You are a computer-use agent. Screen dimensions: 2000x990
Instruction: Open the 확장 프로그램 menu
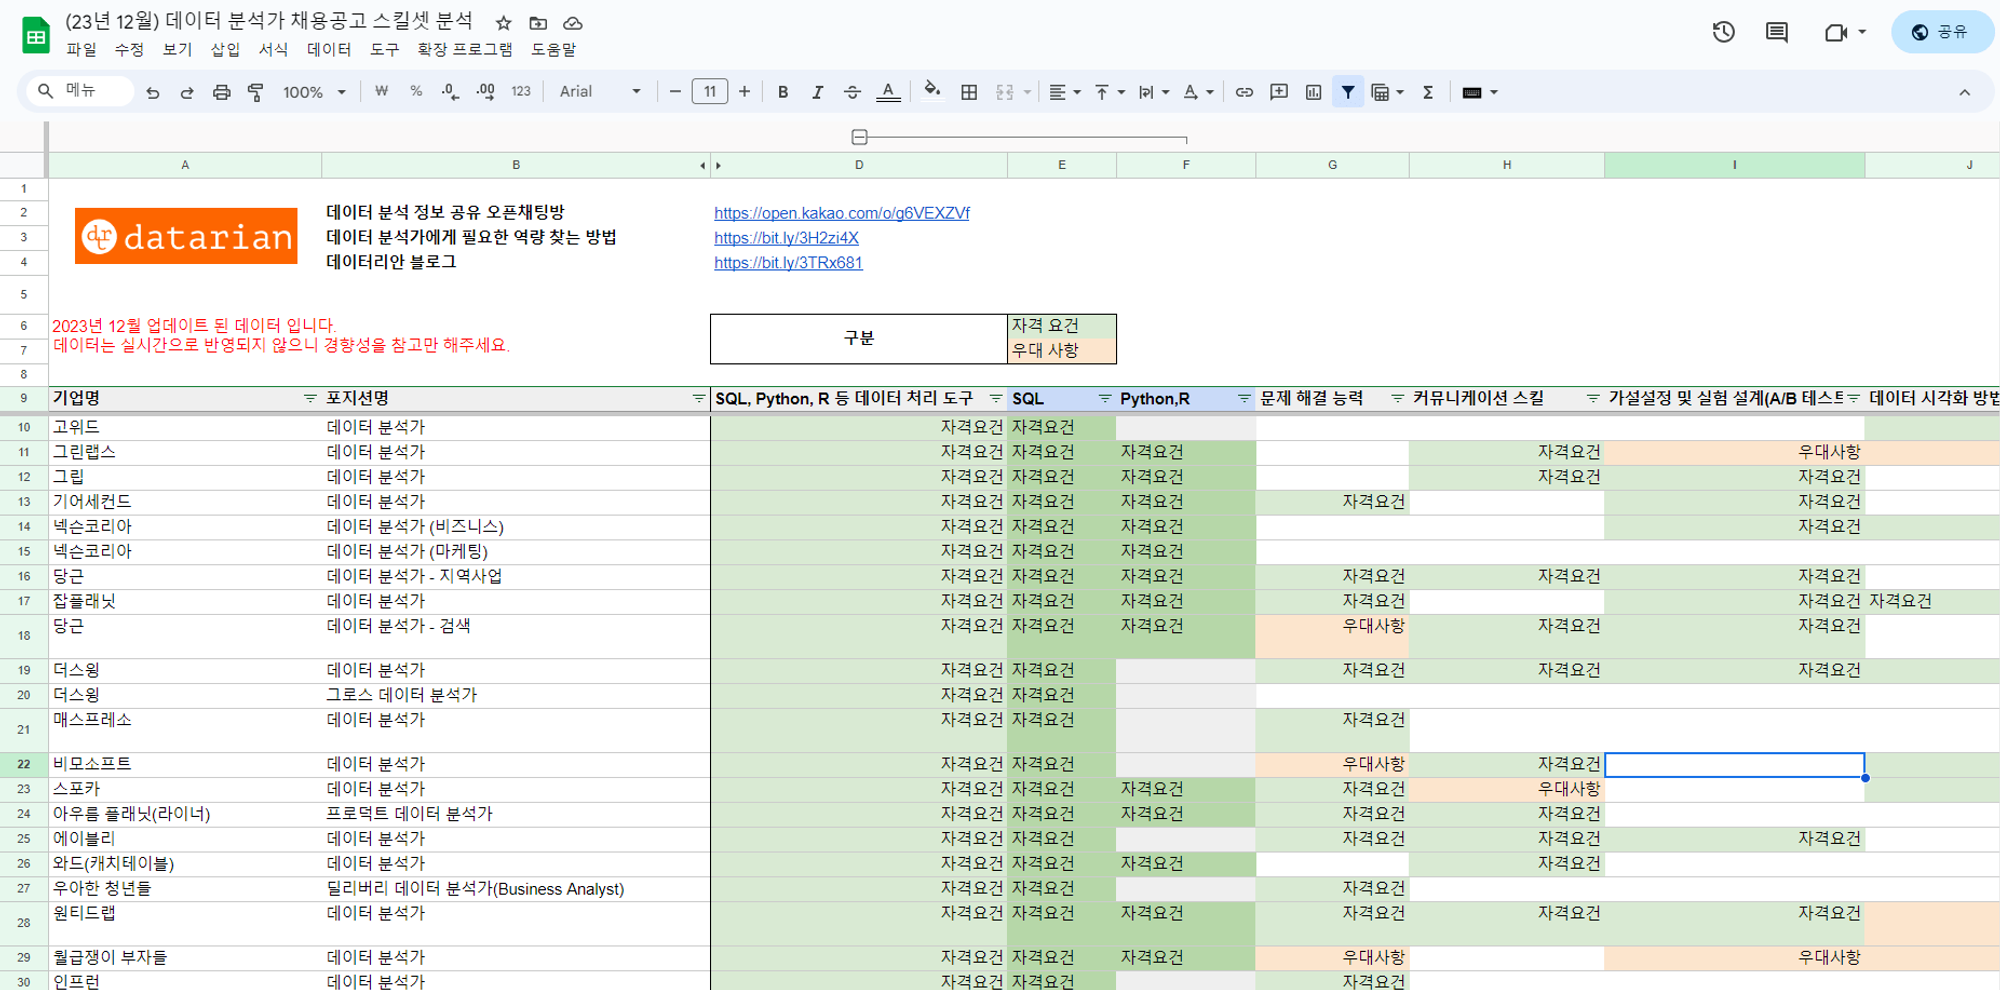pyautogui.click(x=464, y=49)
